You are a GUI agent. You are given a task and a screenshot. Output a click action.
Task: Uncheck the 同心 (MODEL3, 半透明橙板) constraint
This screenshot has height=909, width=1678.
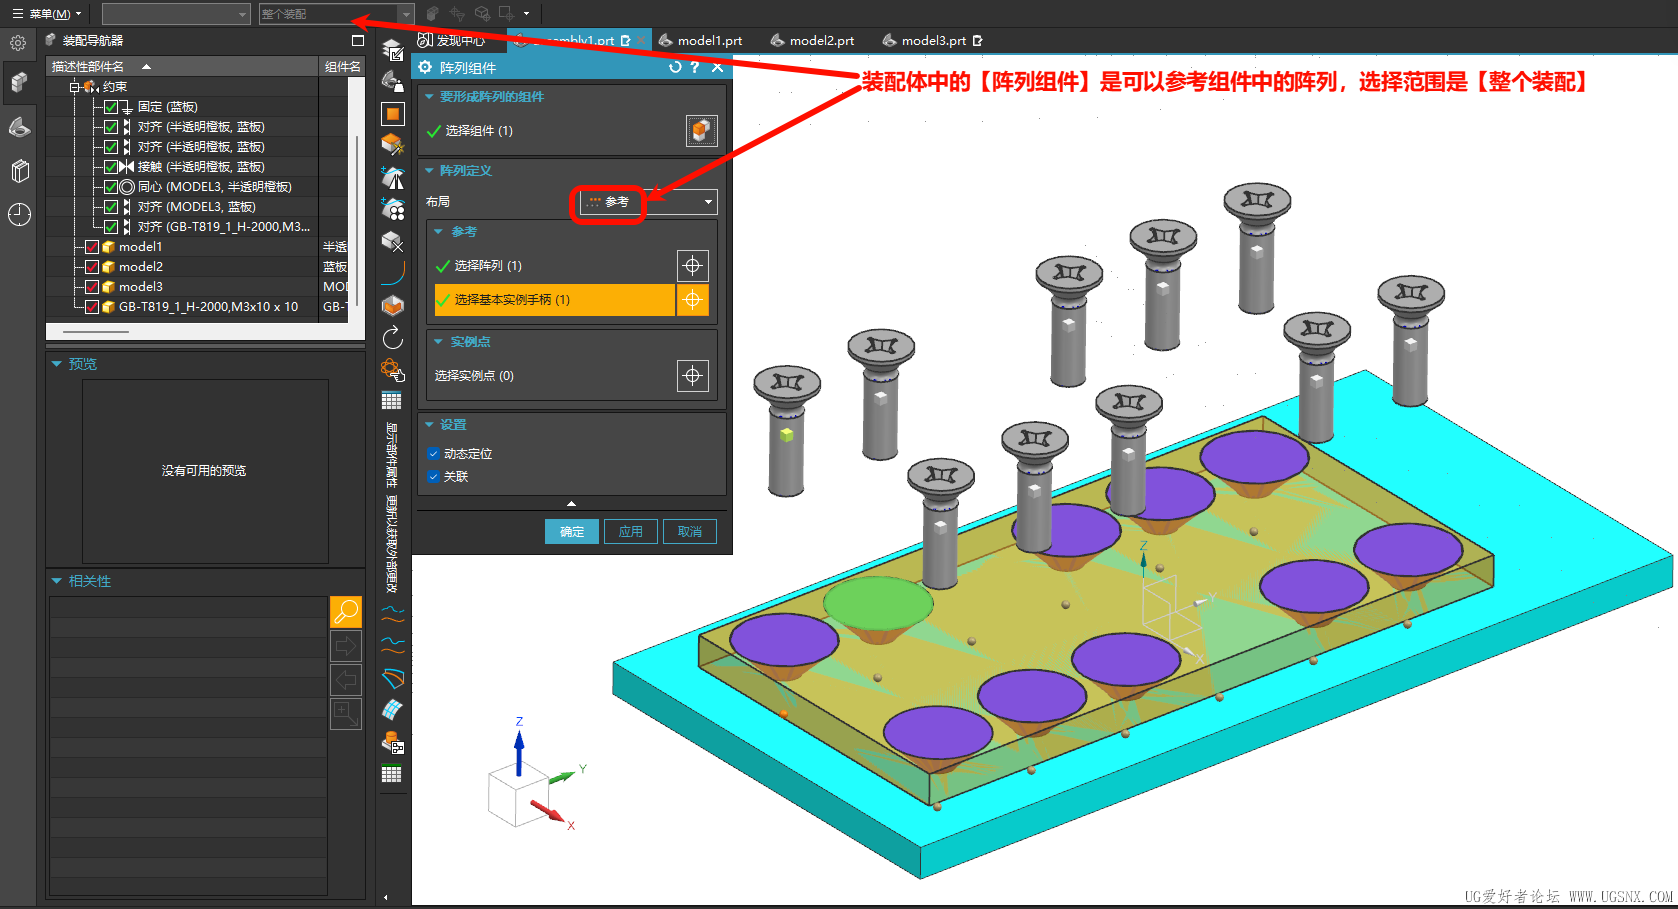tap(111, 187)
